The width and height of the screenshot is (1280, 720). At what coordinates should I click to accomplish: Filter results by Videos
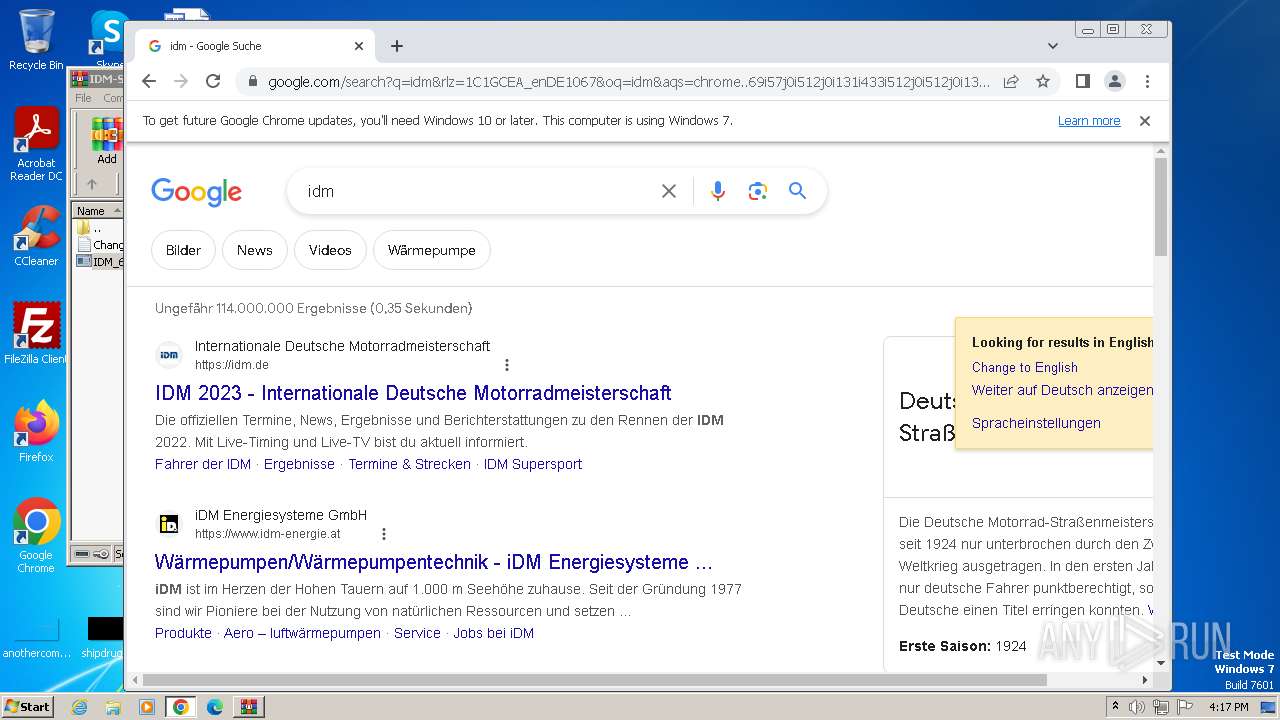(x=330, y=250)
